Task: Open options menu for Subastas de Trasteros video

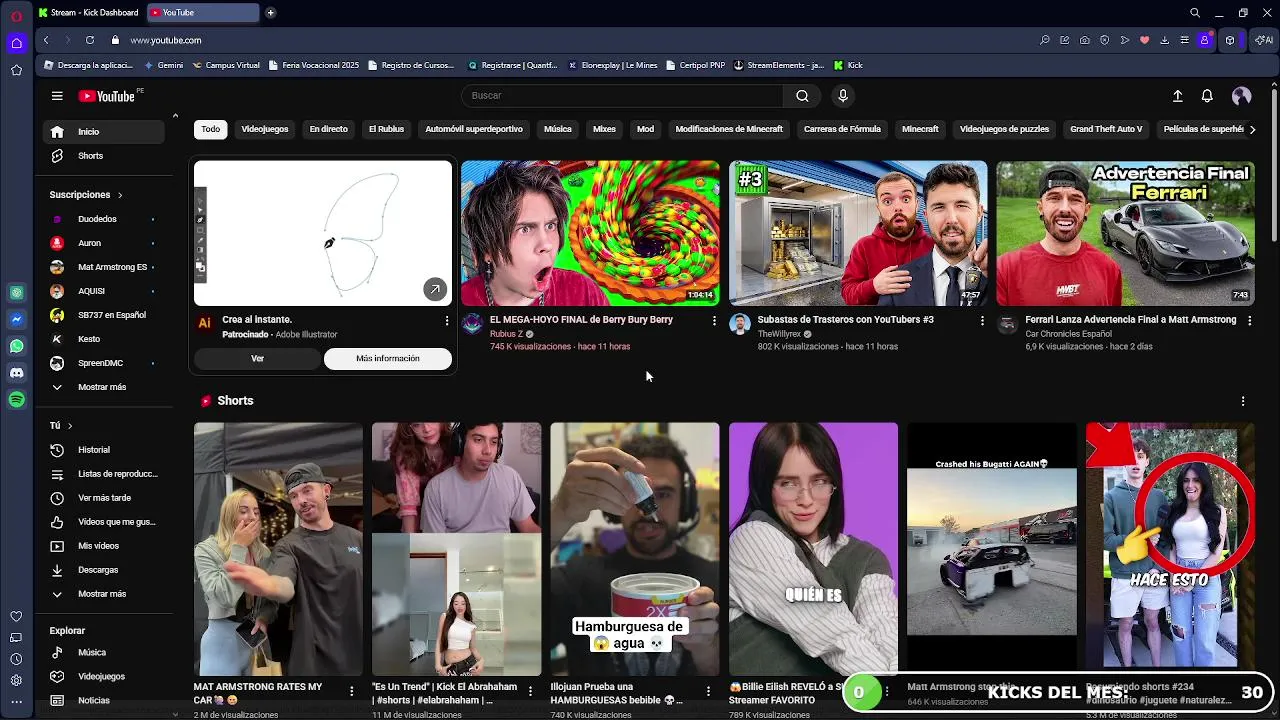Action: pyautogui.click(x=982, y=321)
